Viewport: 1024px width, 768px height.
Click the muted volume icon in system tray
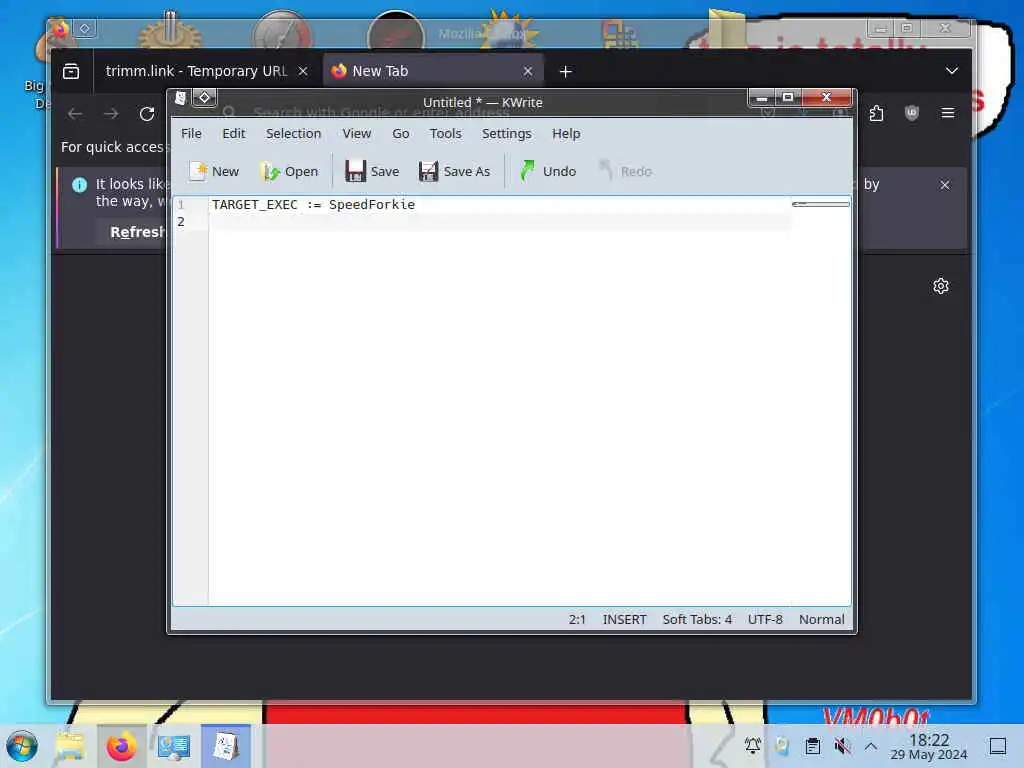pos(842,745)
